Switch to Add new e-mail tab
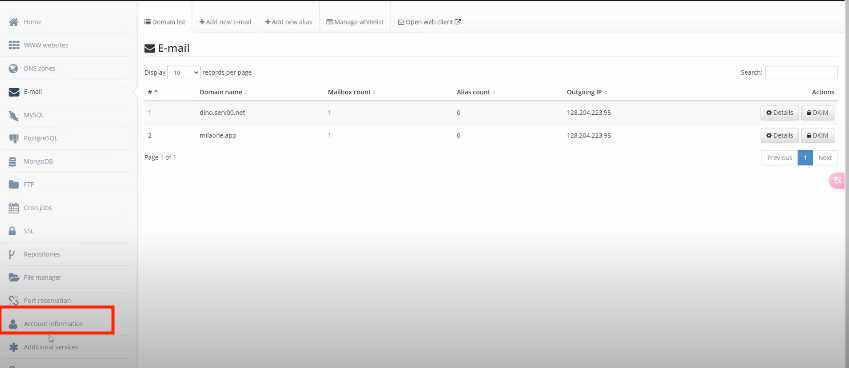849x368 pixels. pyautogui.click(x=225, y=22)
